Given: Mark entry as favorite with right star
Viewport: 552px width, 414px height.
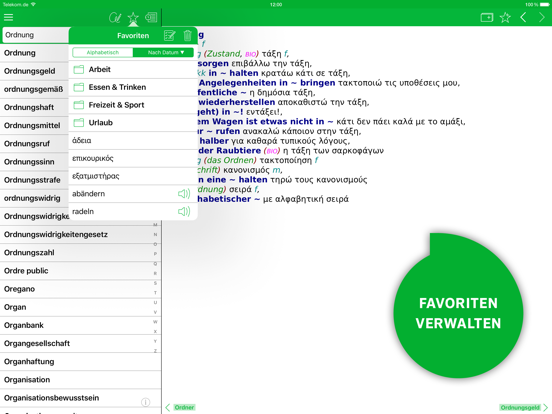Looking at the screenshot, I should click(505, 17).
